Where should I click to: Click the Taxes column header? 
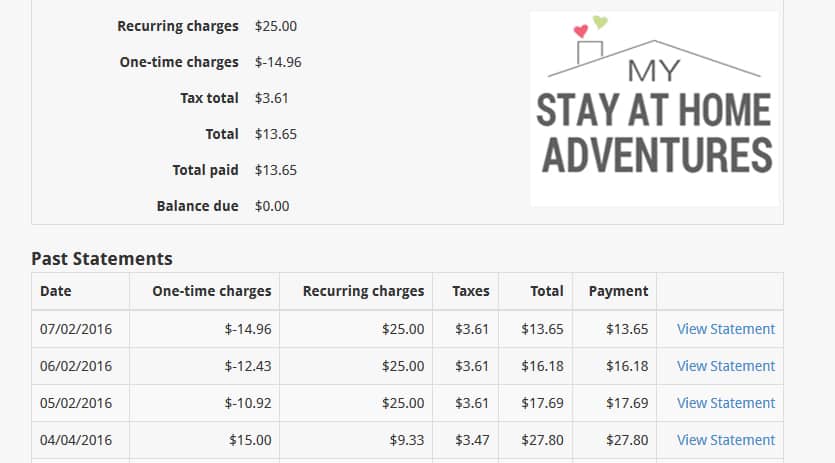471,291
